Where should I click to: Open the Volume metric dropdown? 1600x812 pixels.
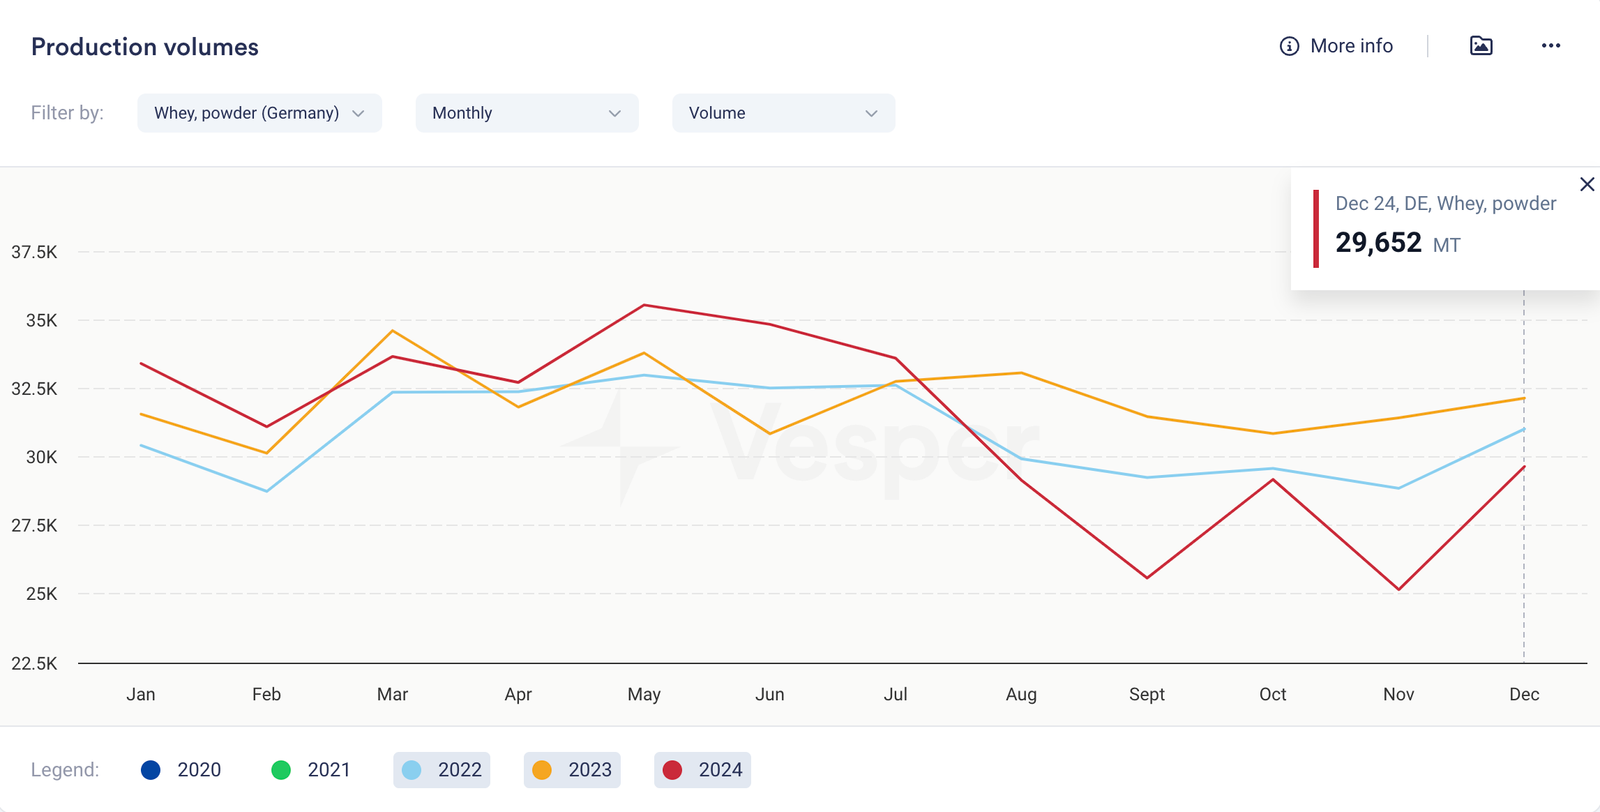coord(783,113)
